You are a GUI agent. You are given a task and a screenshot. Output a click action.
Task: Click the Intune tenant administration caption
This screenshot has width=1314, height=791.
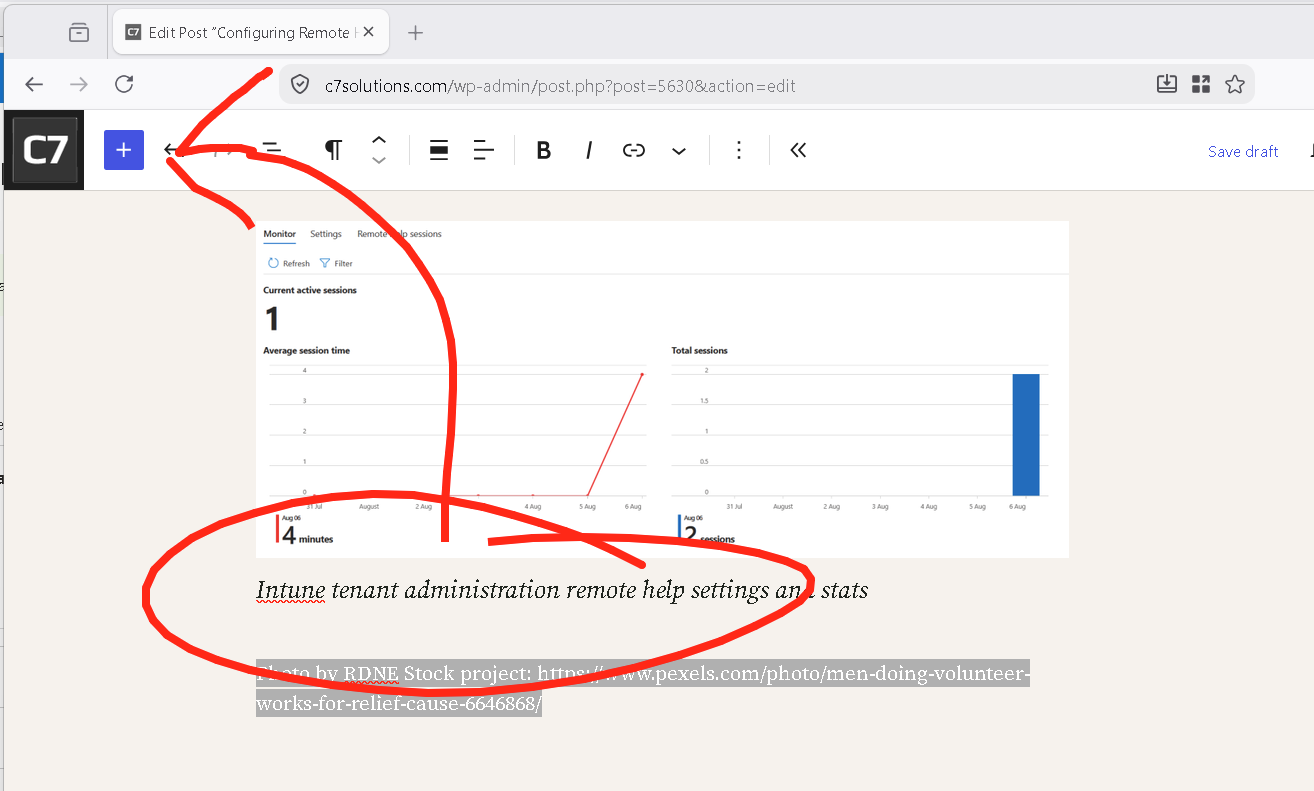tap(562, 590)
